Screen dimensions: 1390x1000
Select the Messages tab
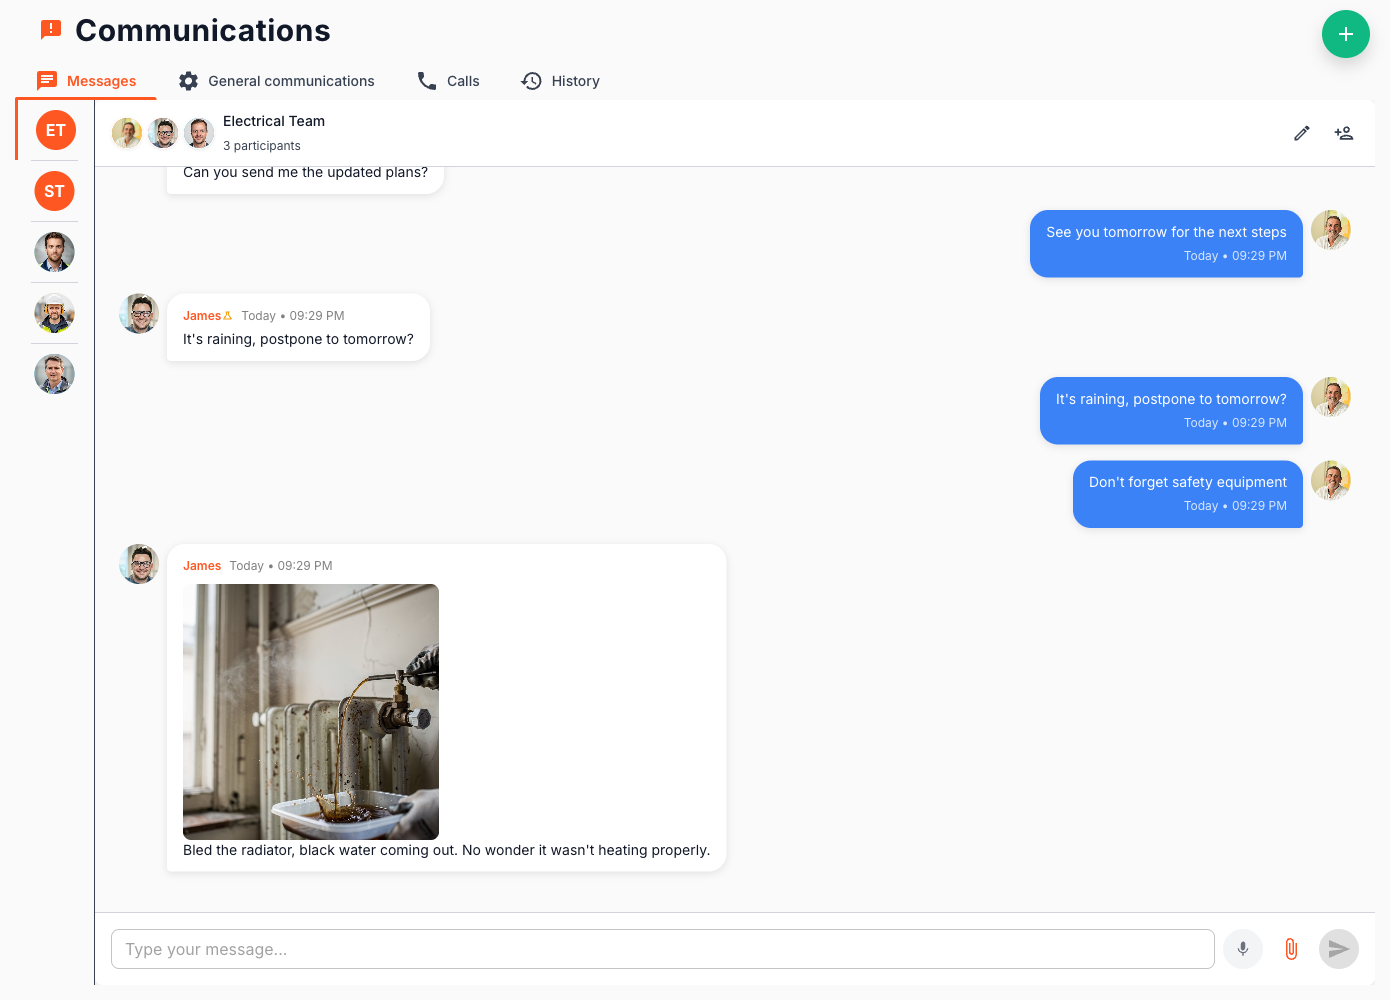(x=87, y=81)
